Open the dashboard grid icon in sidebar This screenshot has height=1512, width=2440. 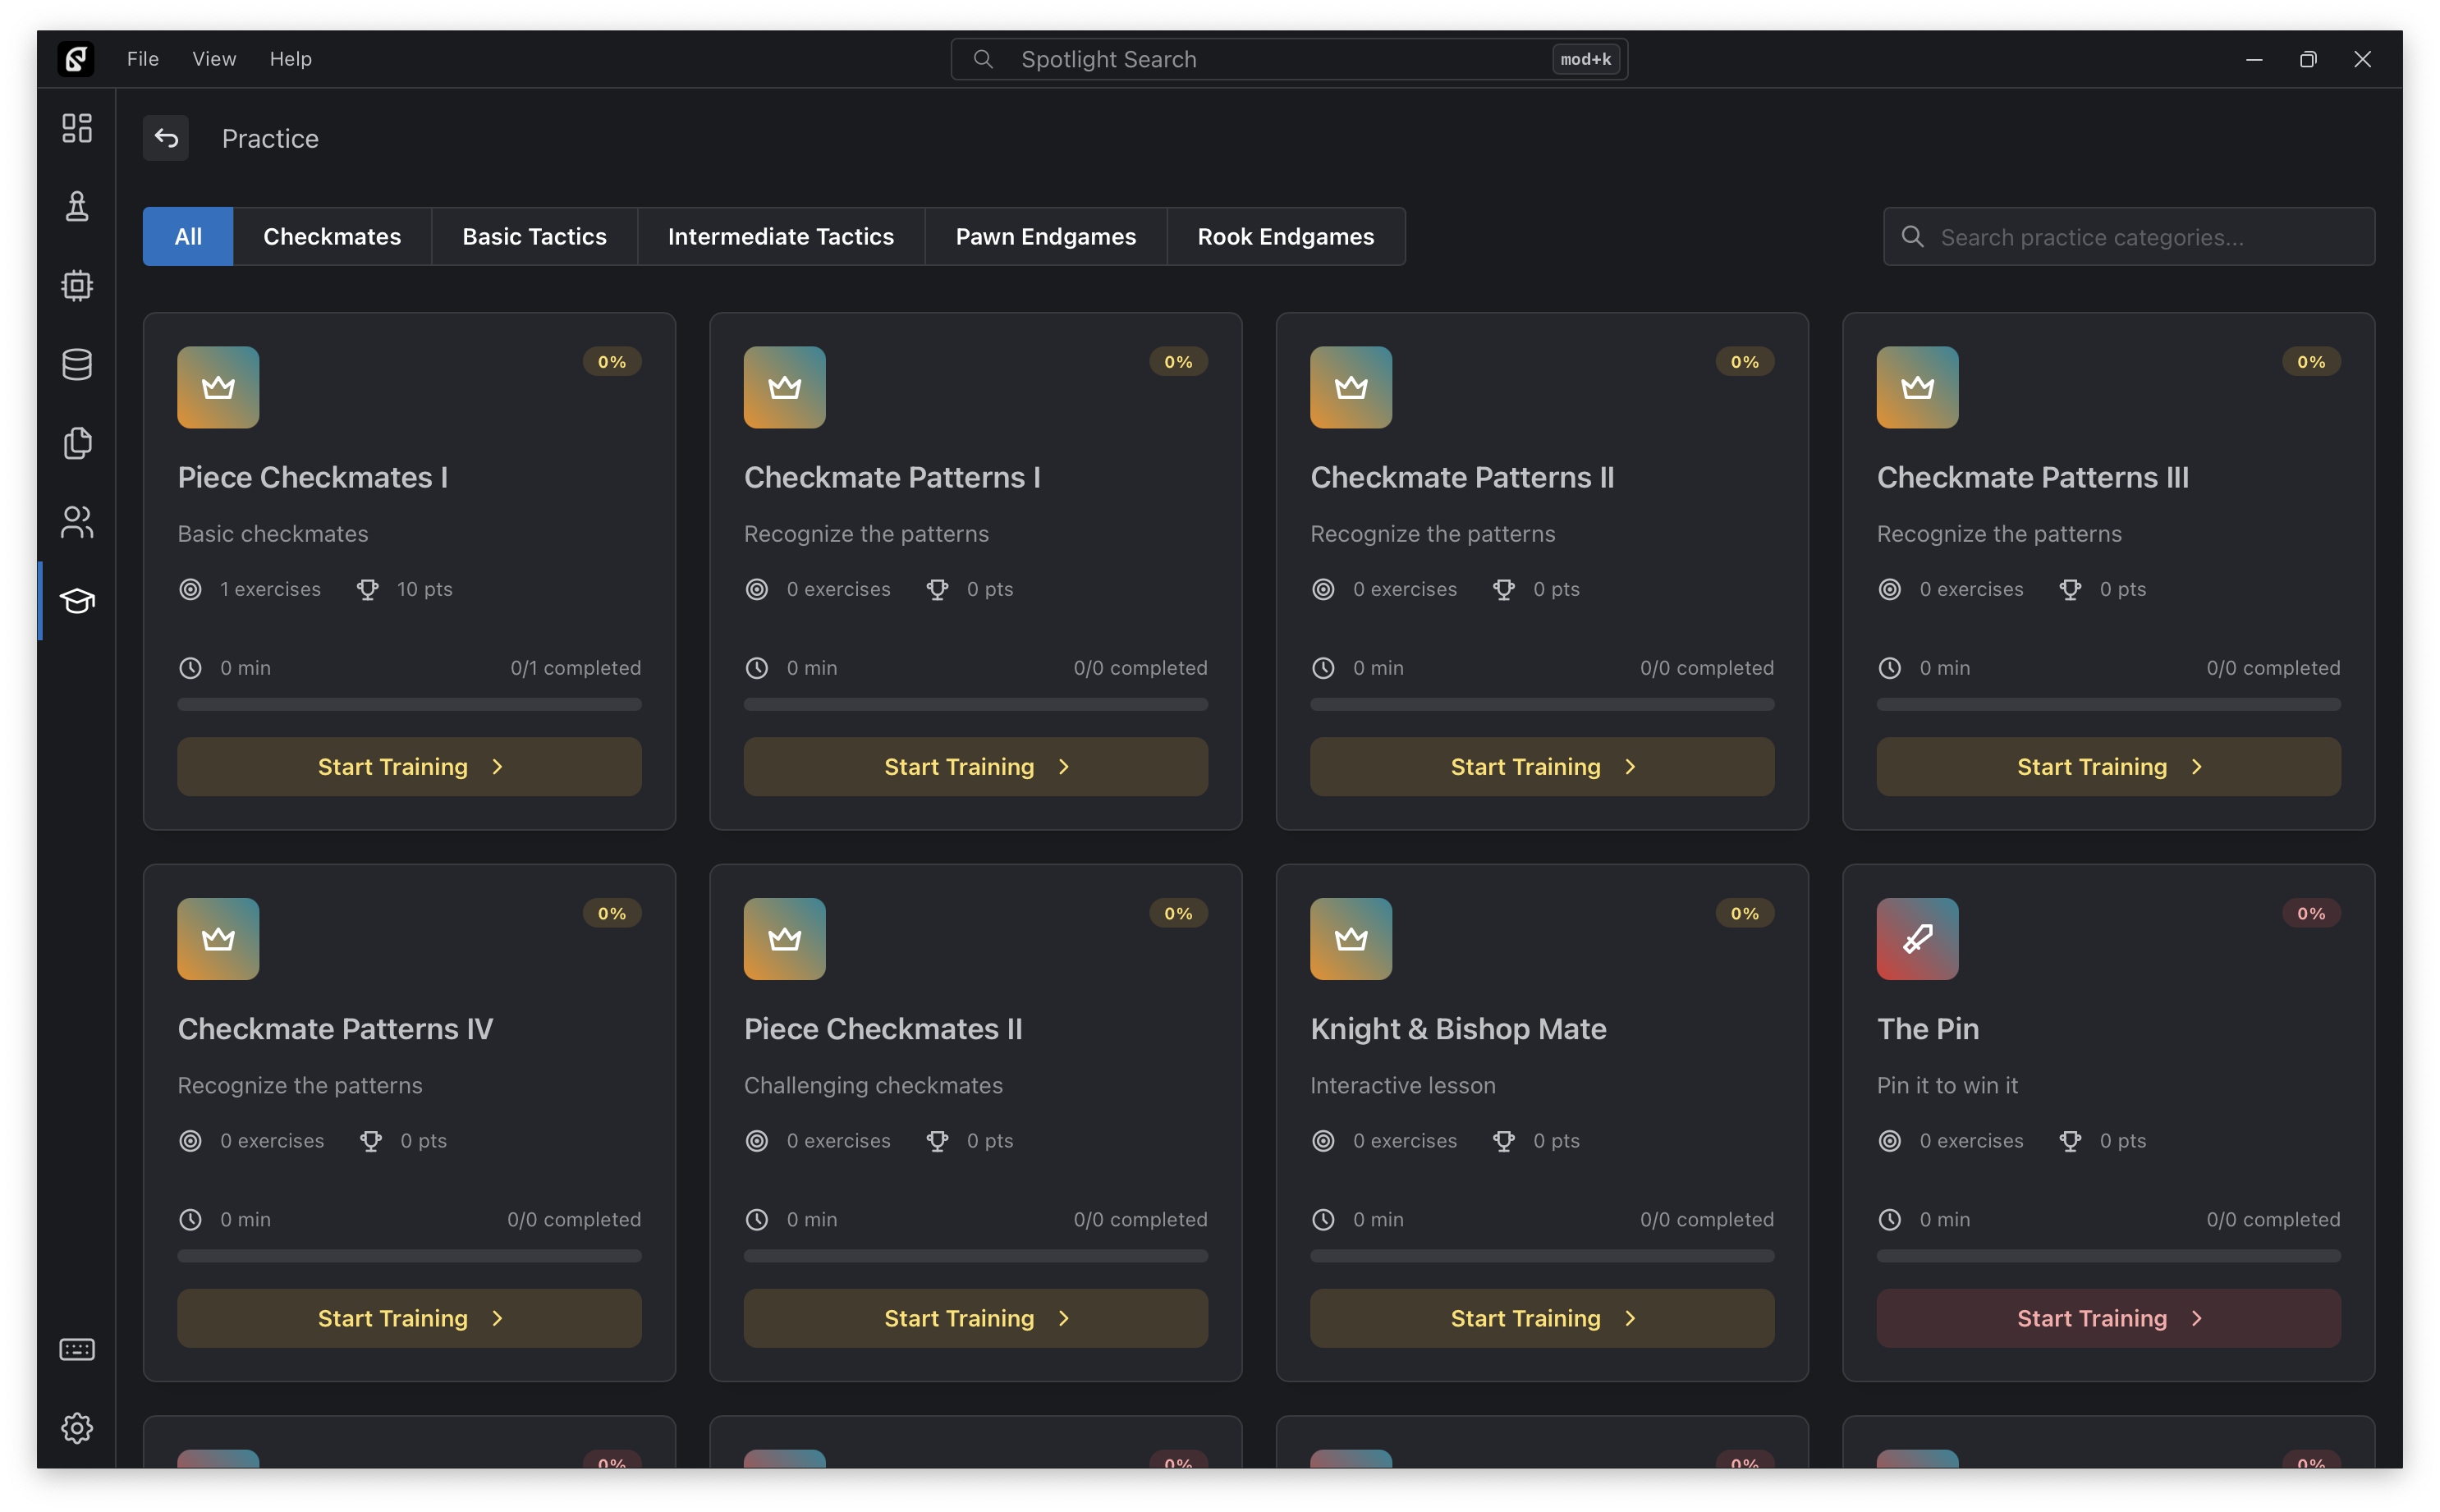77,128
